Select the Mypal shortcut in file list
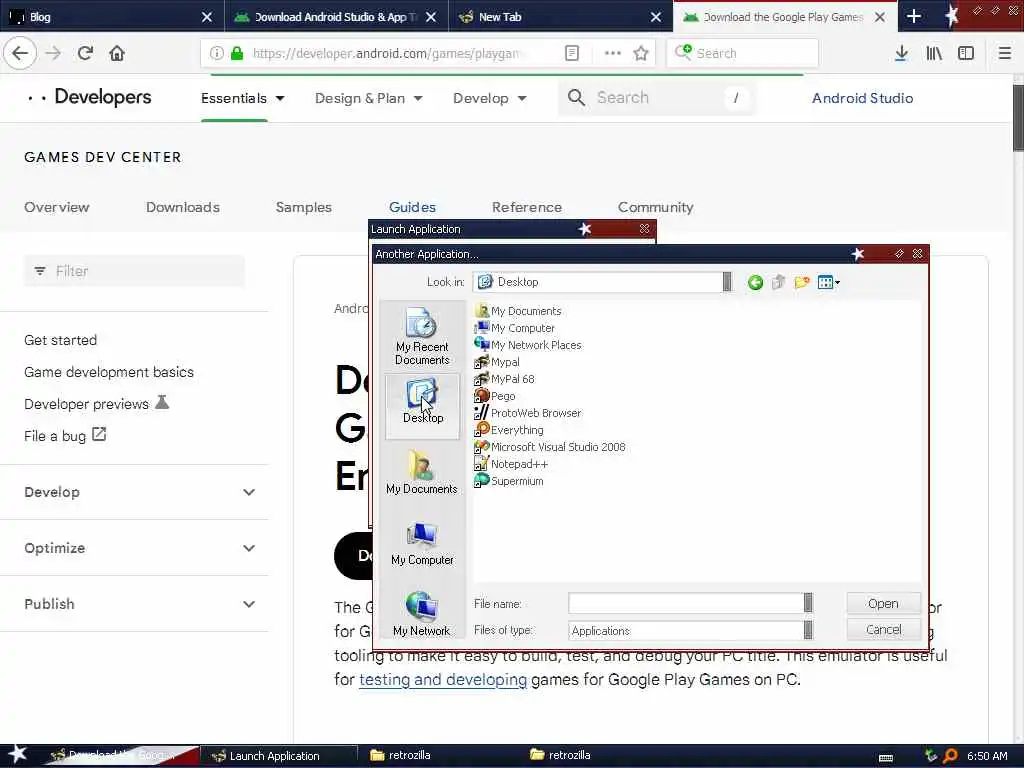Image resolution: width=1024 pixels, height=768 pixels. [x=498, y=362]
